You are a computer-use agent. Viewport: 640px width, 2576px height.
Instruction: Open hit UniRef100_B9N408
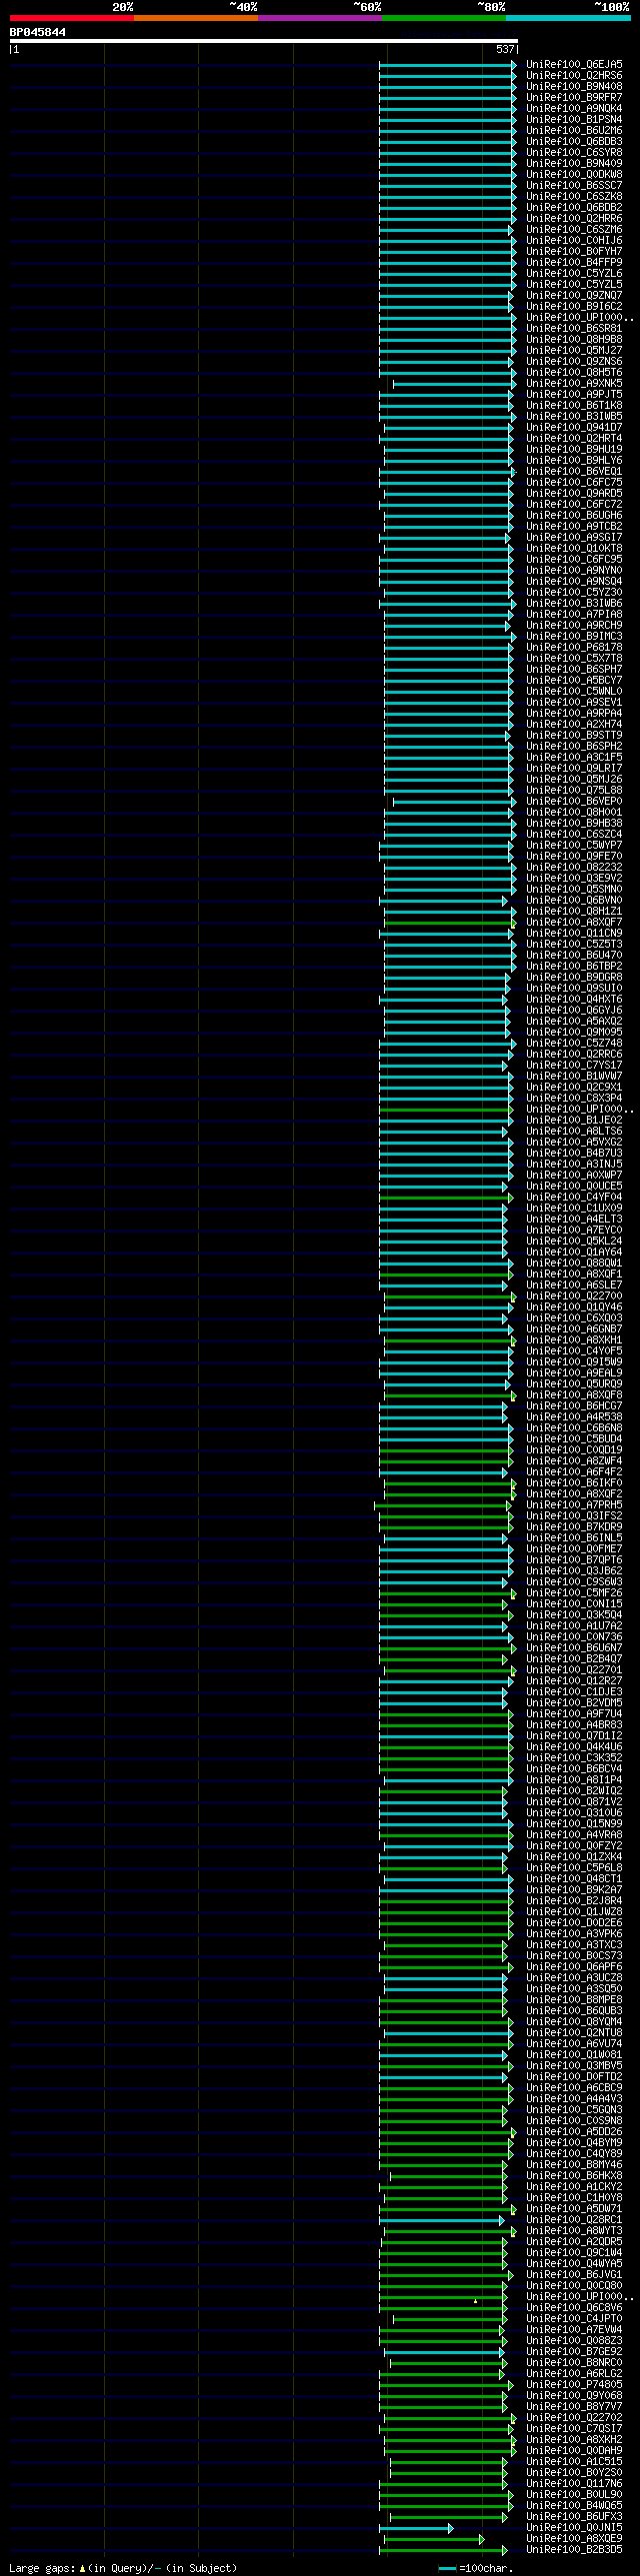tap(574, 86)
